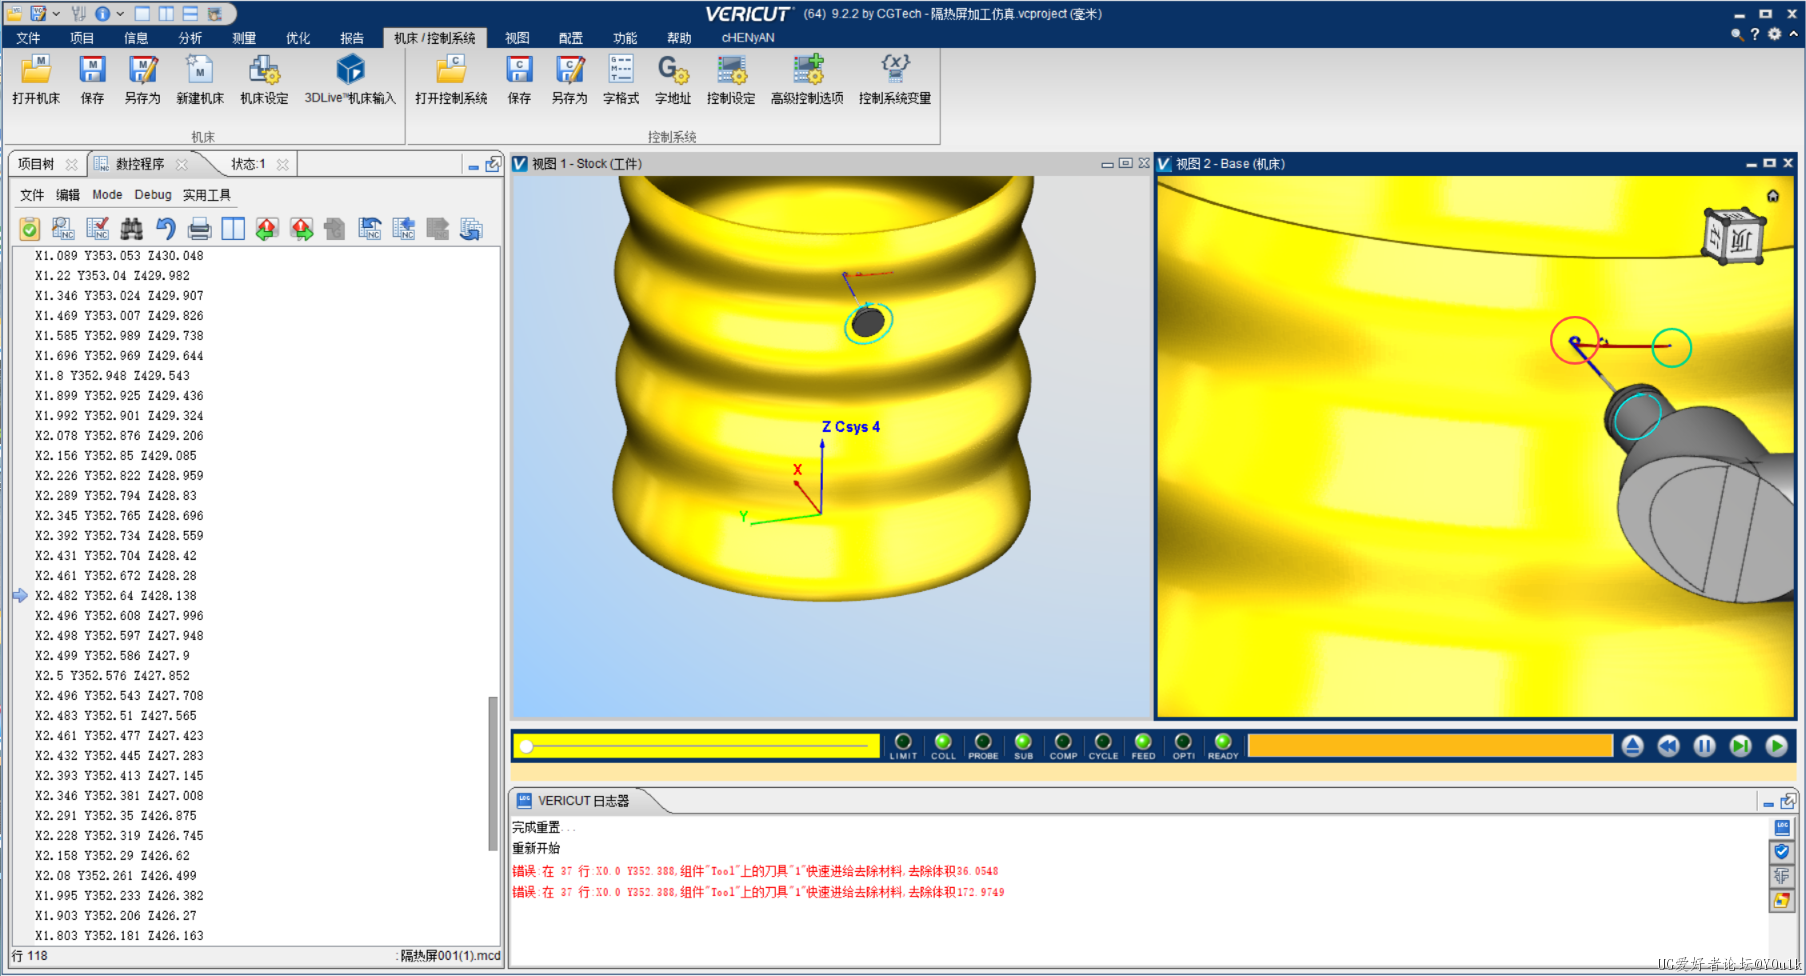Open 机床设定 machine settings

point(264,79)
